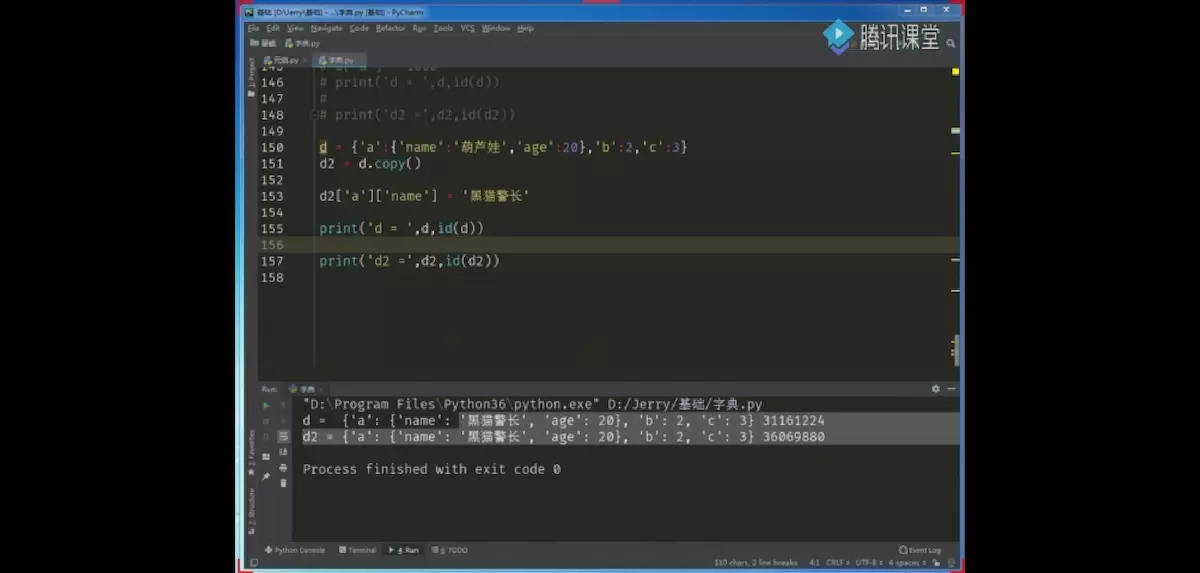Hide the Run tool window
This screenshot has width=1200, height=573.
951,389
